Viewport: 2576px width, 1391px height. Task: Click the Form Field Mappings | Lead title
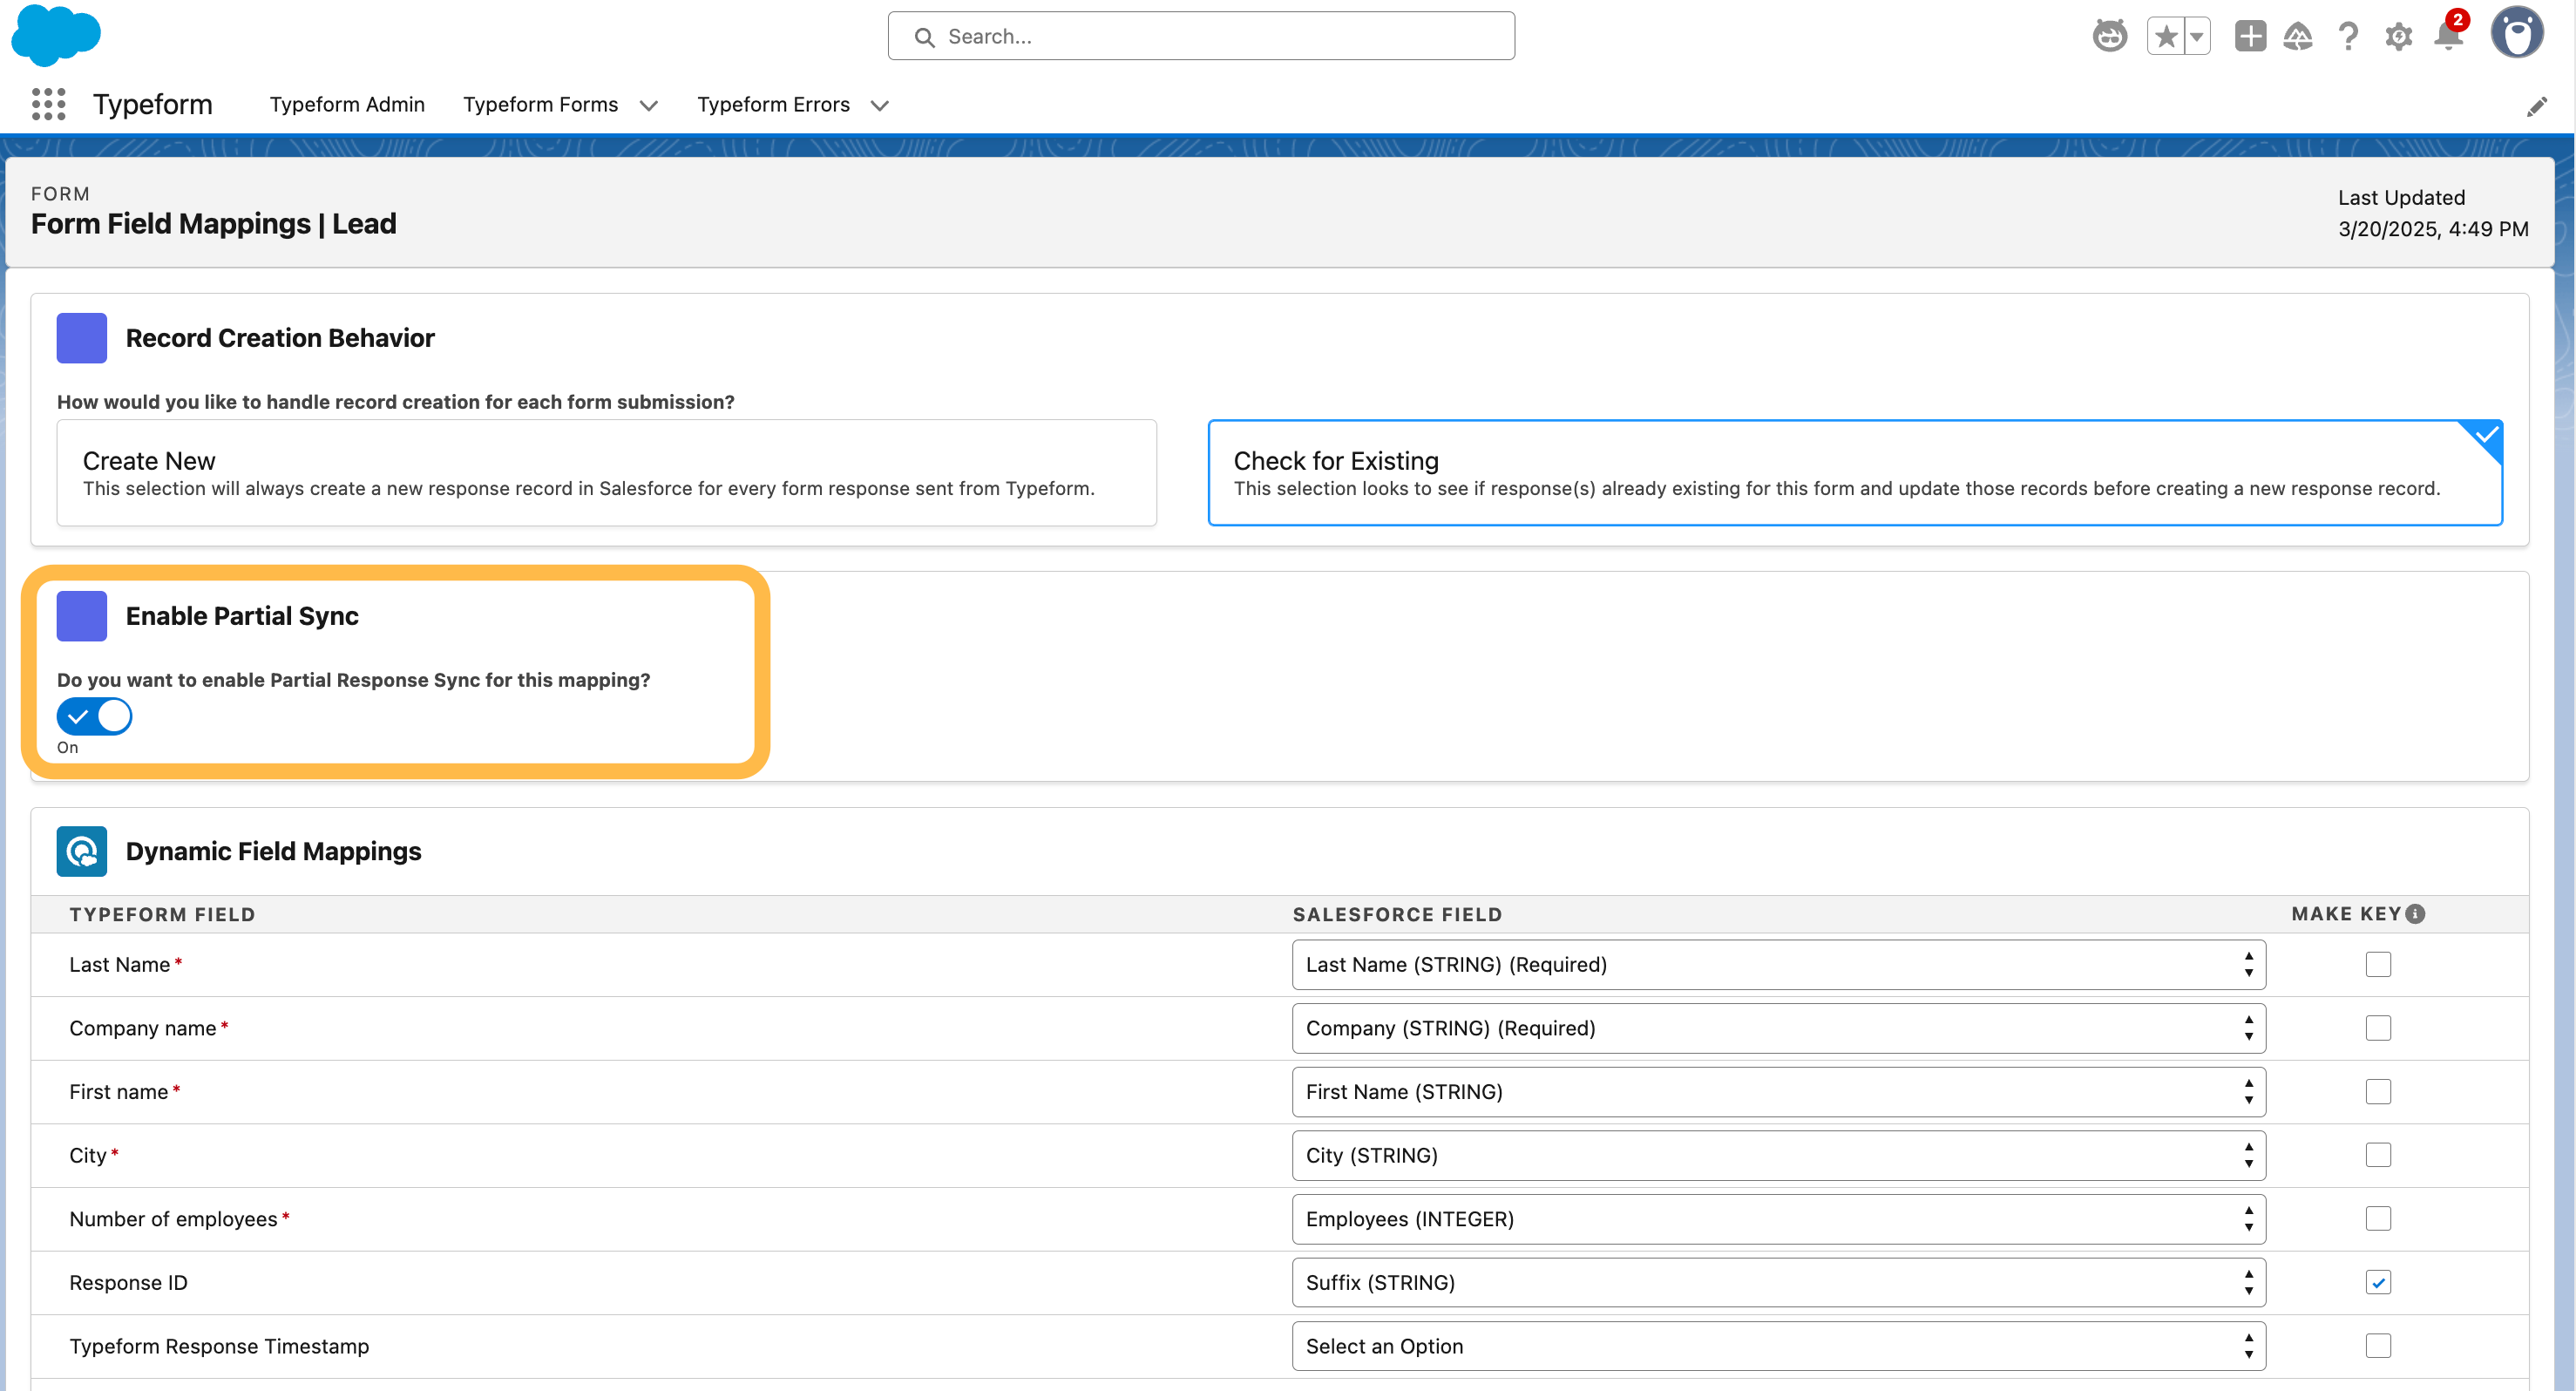pyautogui.click(x=214, y=224)
